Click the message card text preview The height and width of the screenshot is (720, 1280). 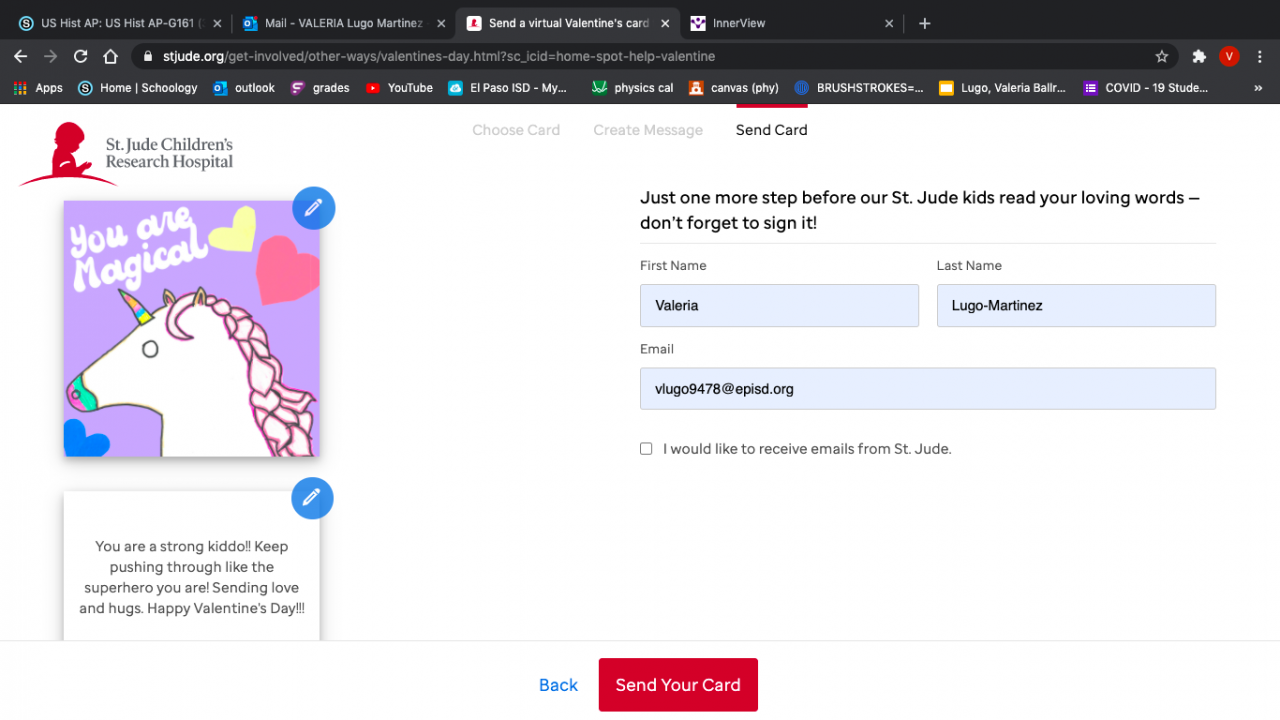click(192, 577)
